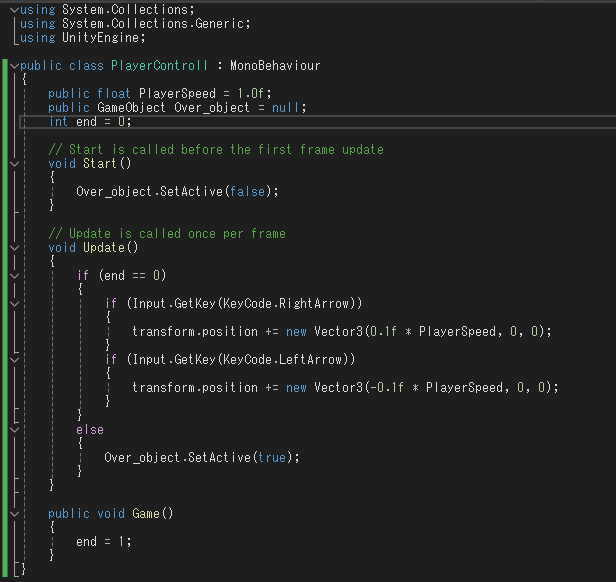Click the end = 1 assignment line
The width and height of the screenshot is (616, 582).
[103, 541]
